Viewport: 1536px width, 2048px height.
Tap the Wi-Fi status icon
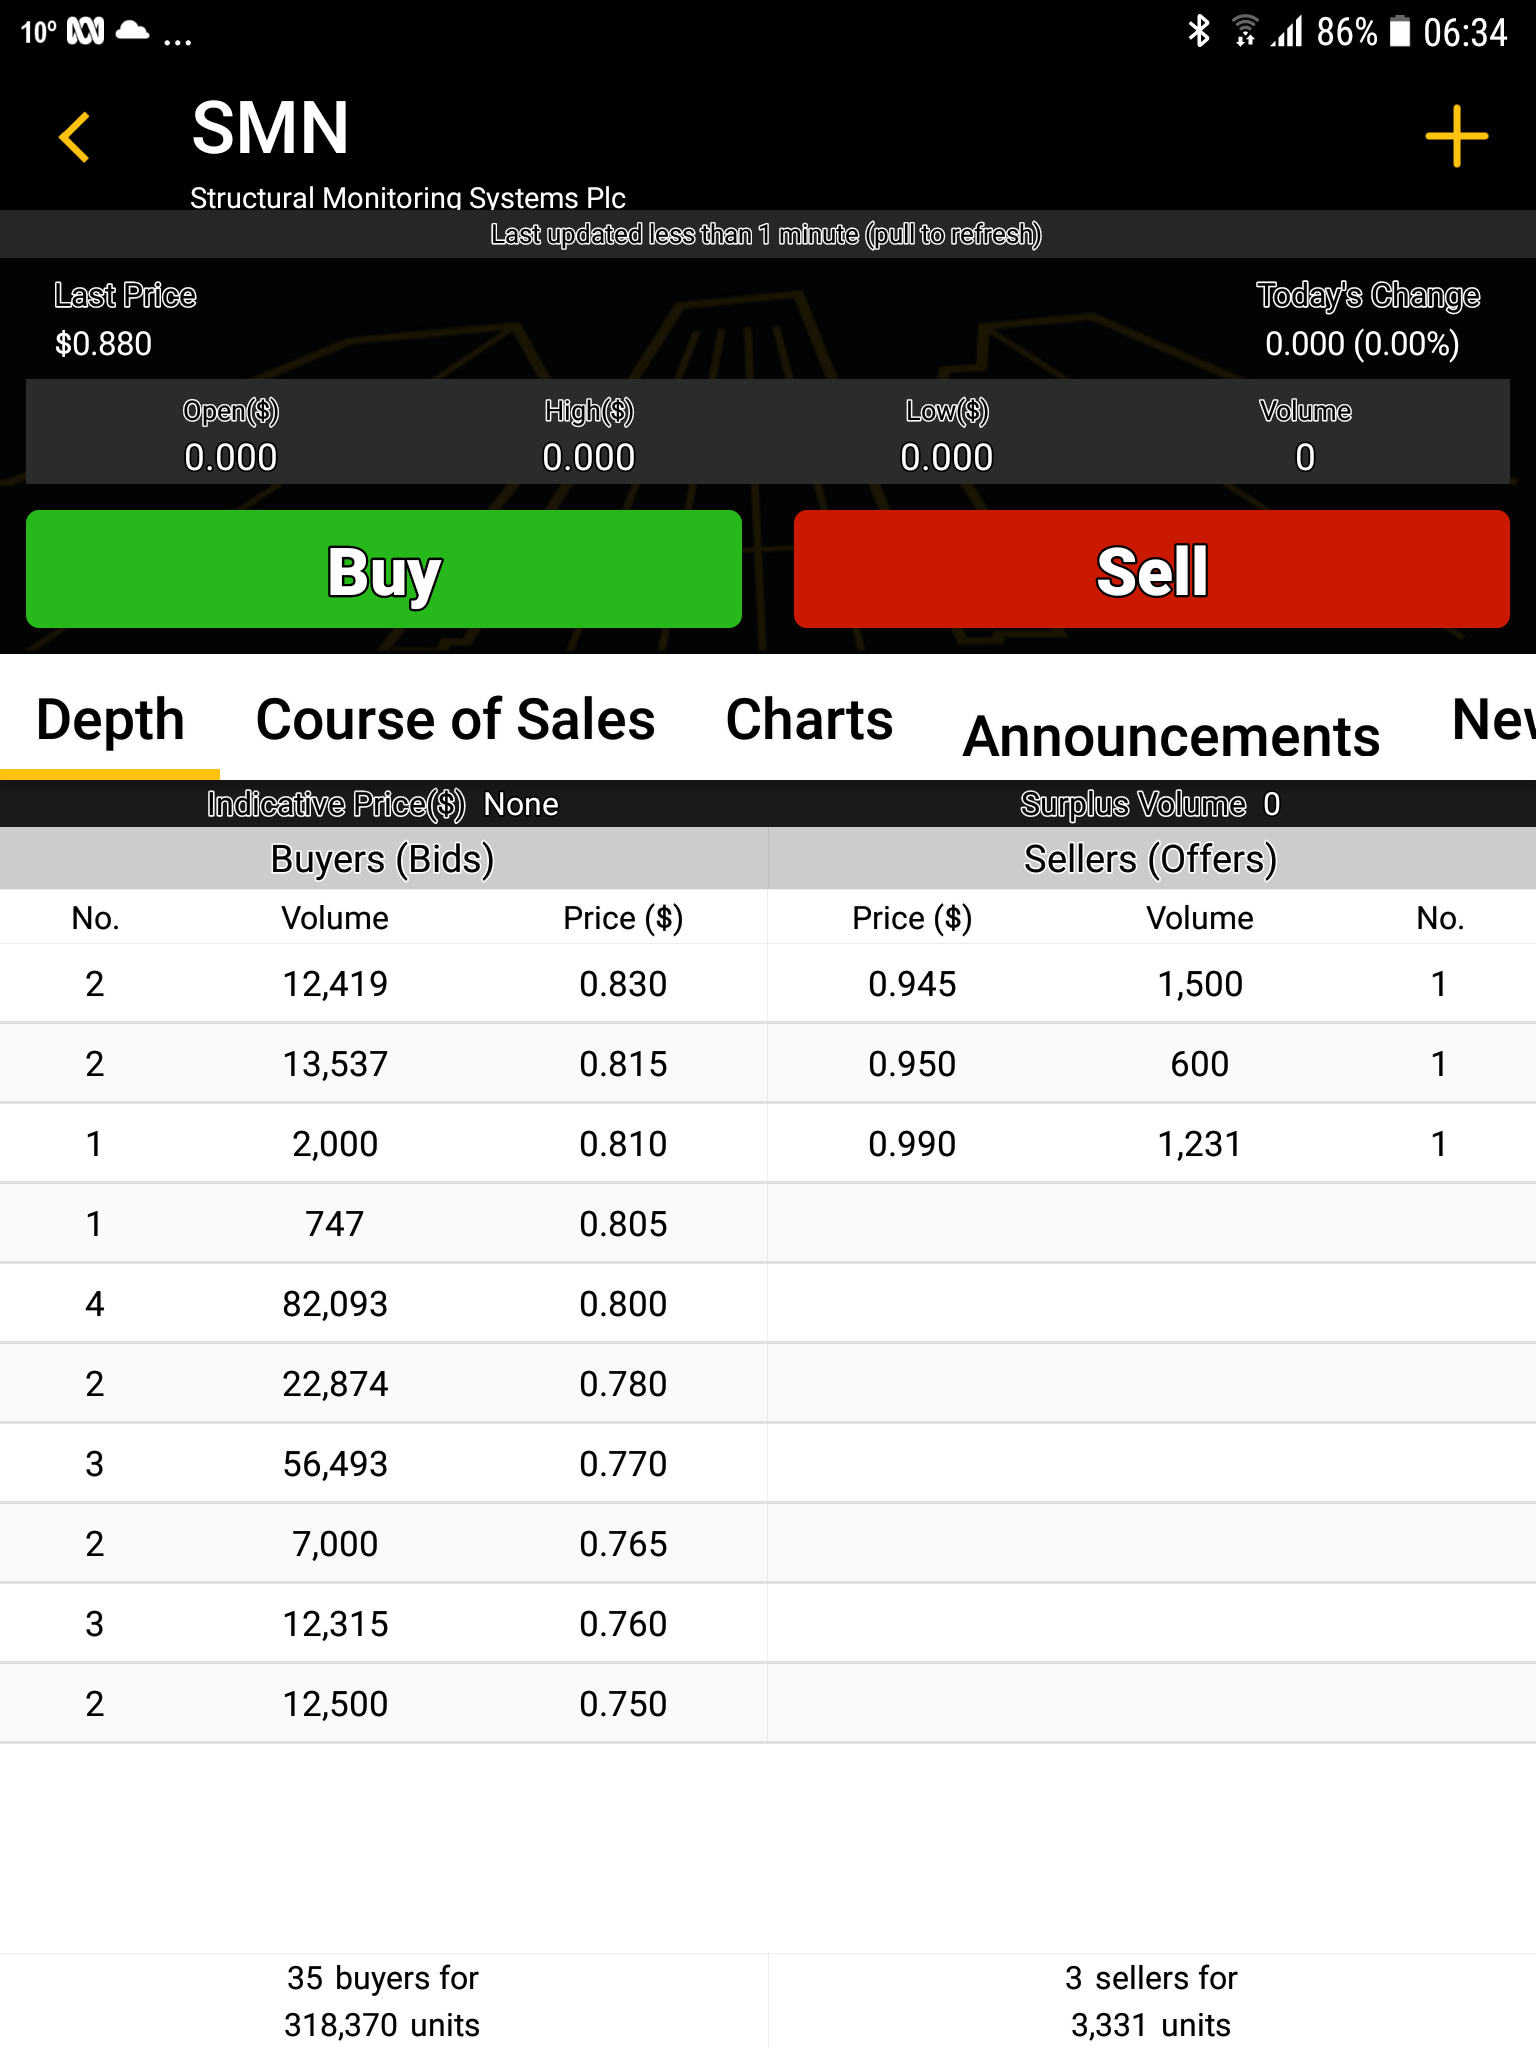click(x=1245, y=32)
